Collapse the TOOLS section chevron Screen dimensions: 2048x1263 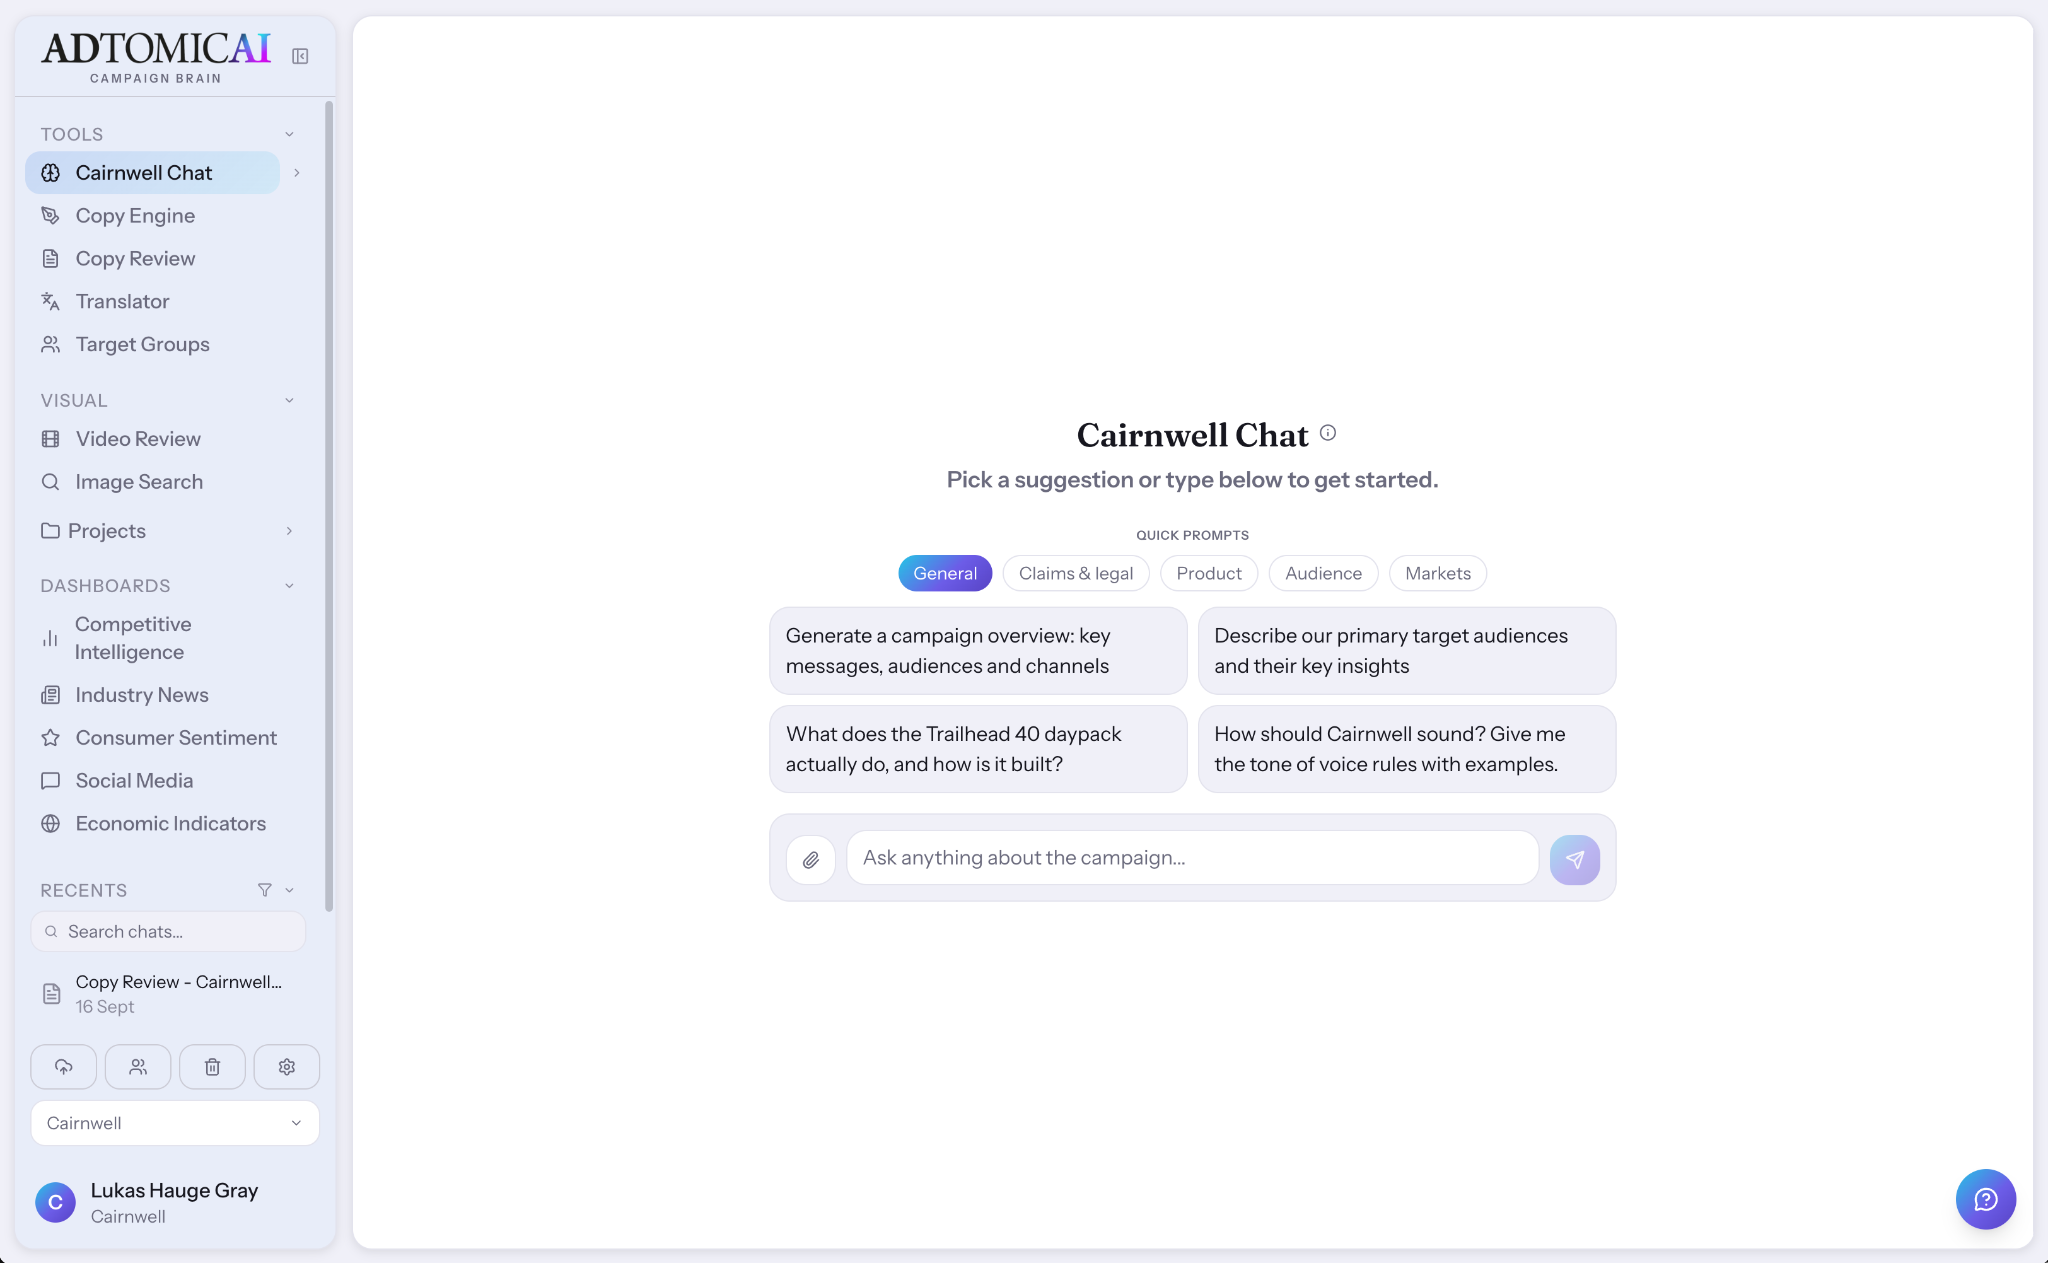[x=289, y=134]
